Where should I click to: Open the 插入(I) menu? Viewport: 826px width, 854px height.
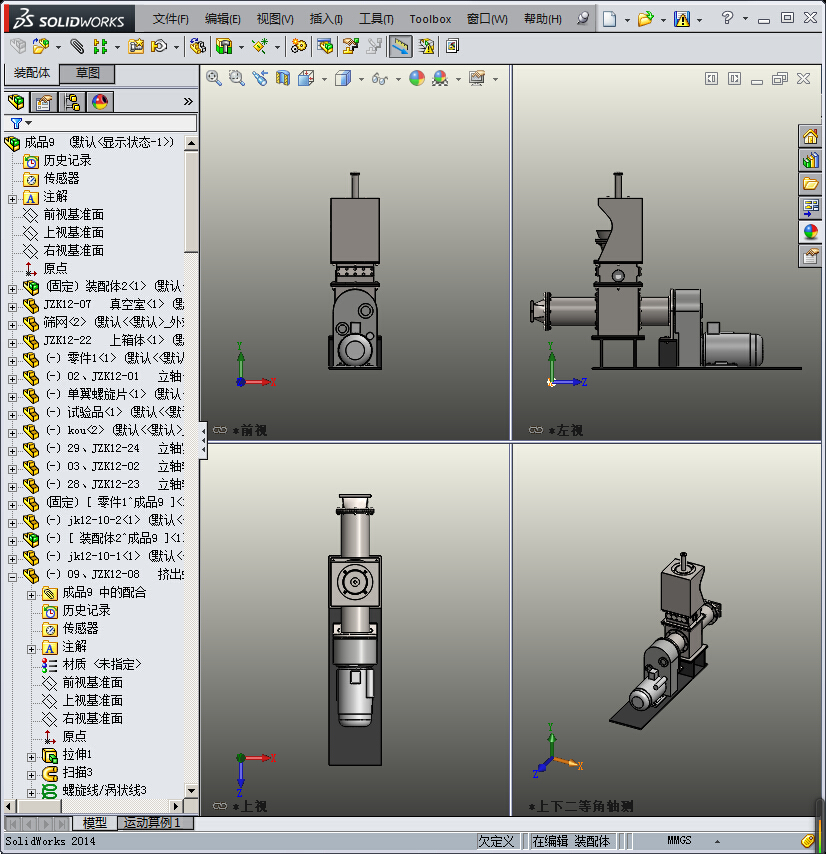326,19
